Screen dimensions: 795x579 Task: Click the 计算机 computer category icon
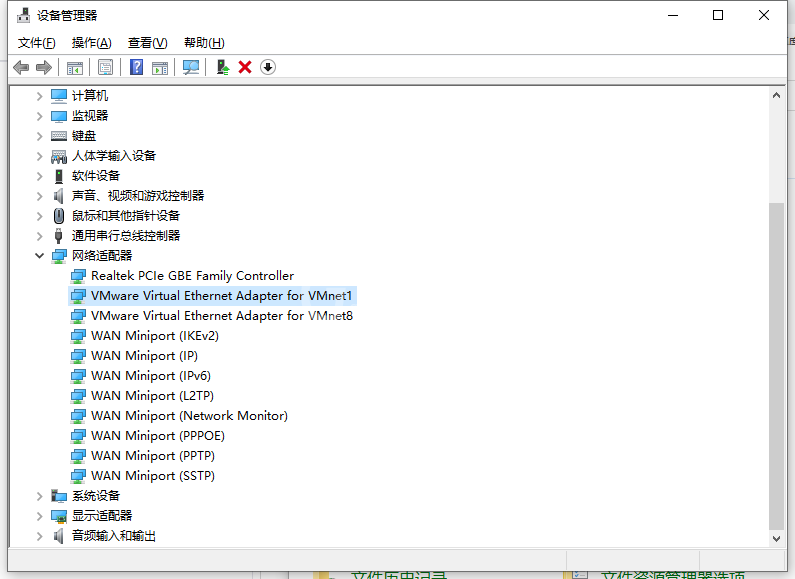(x=59, y=96)
